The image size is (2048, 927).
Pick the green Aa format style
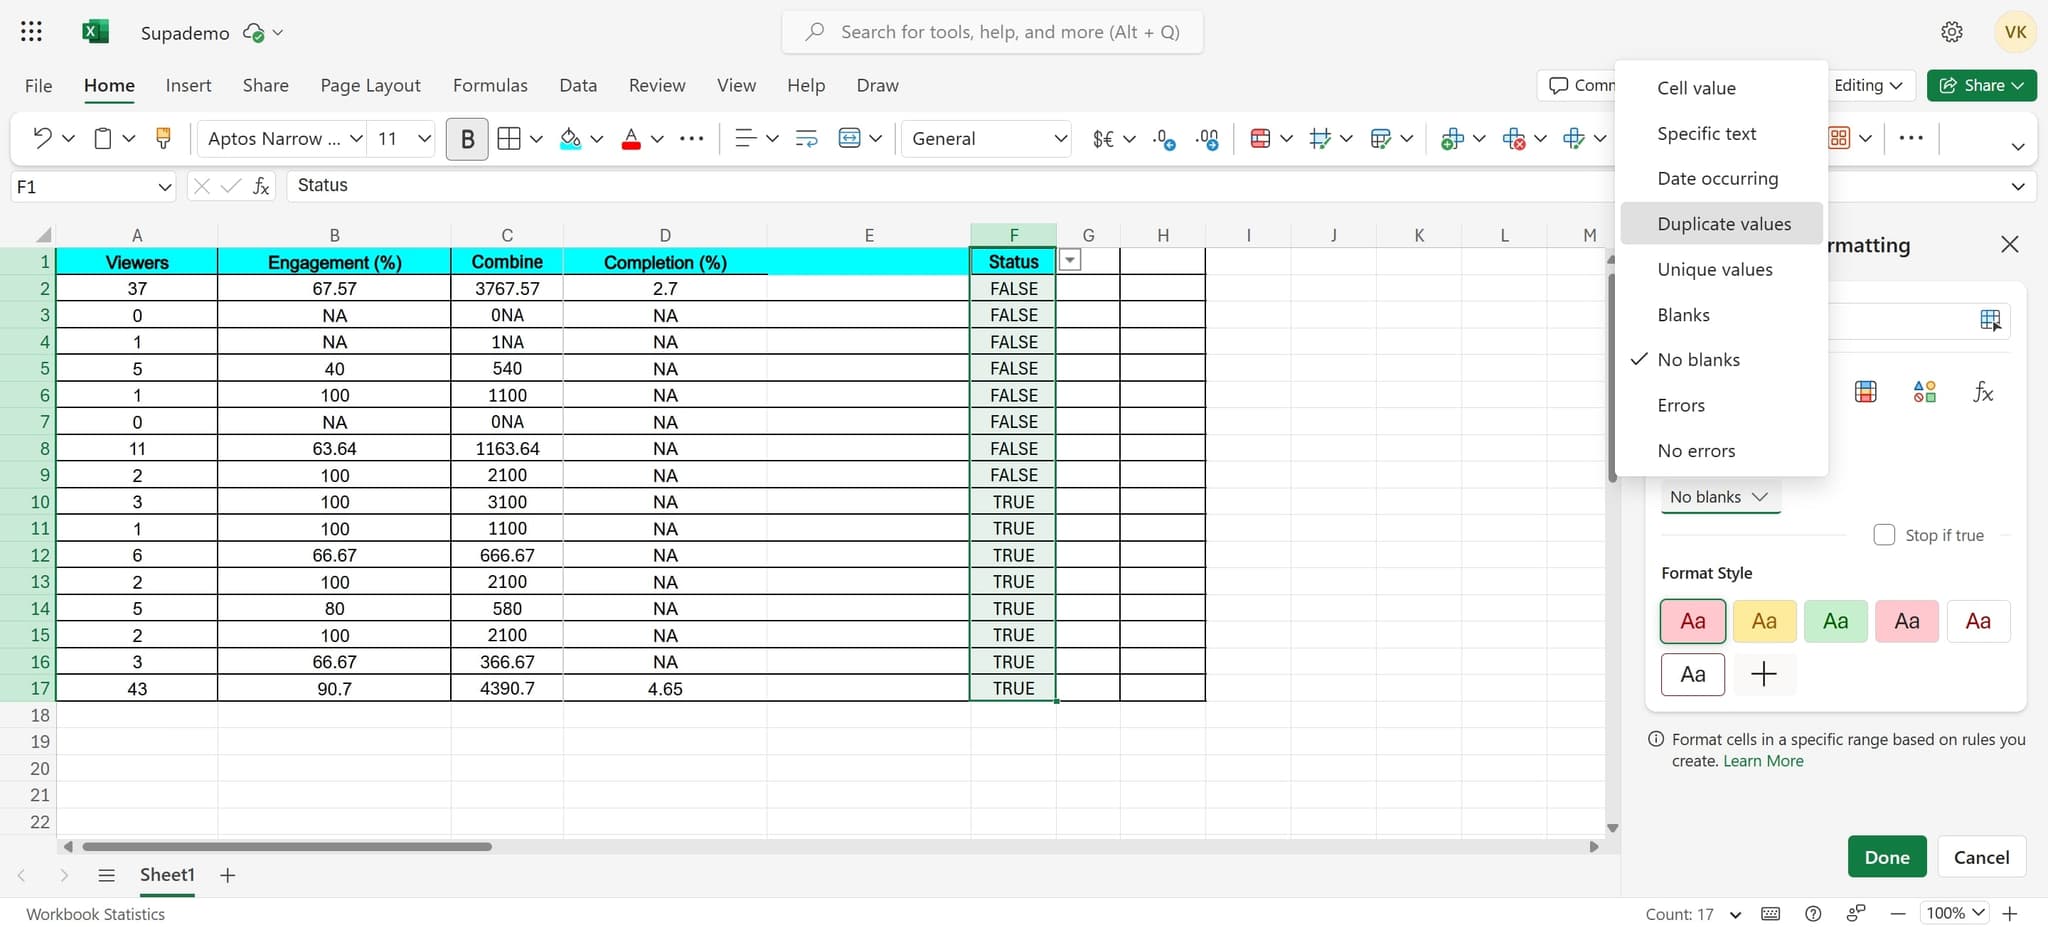pyautogui.click(x=1835, y=620)
